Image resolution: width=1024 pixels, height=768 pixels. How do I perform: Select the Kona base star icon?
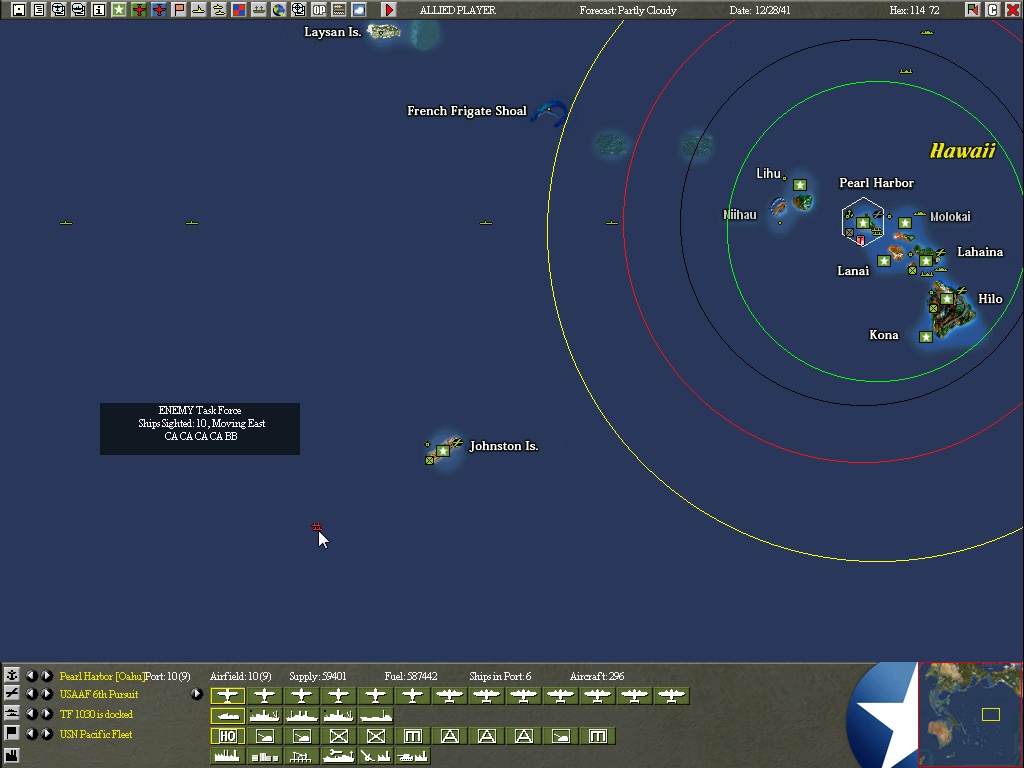925,337
